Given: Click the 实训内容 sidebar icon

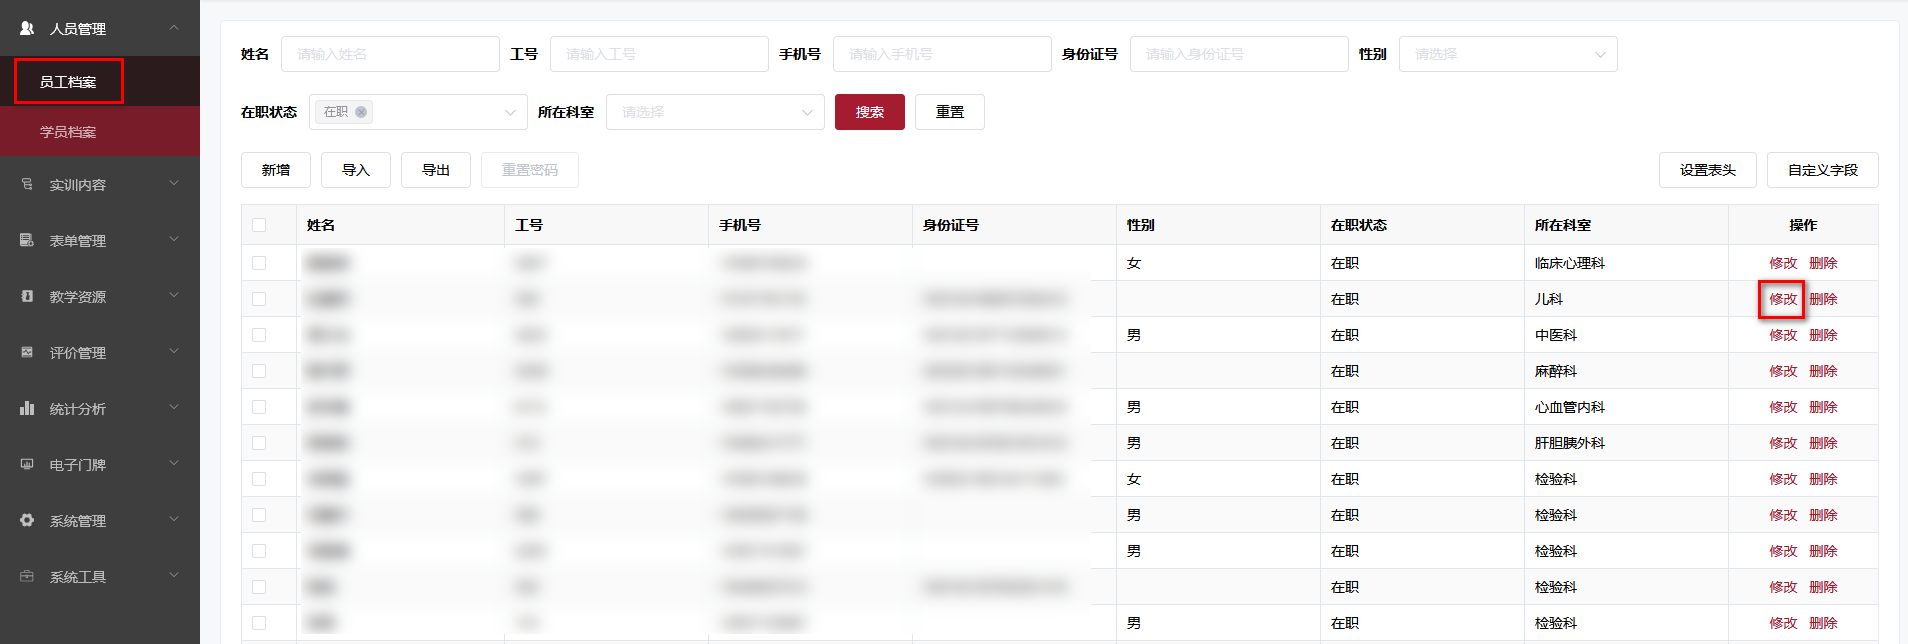Looking at the screenshot, I should 27,184.
